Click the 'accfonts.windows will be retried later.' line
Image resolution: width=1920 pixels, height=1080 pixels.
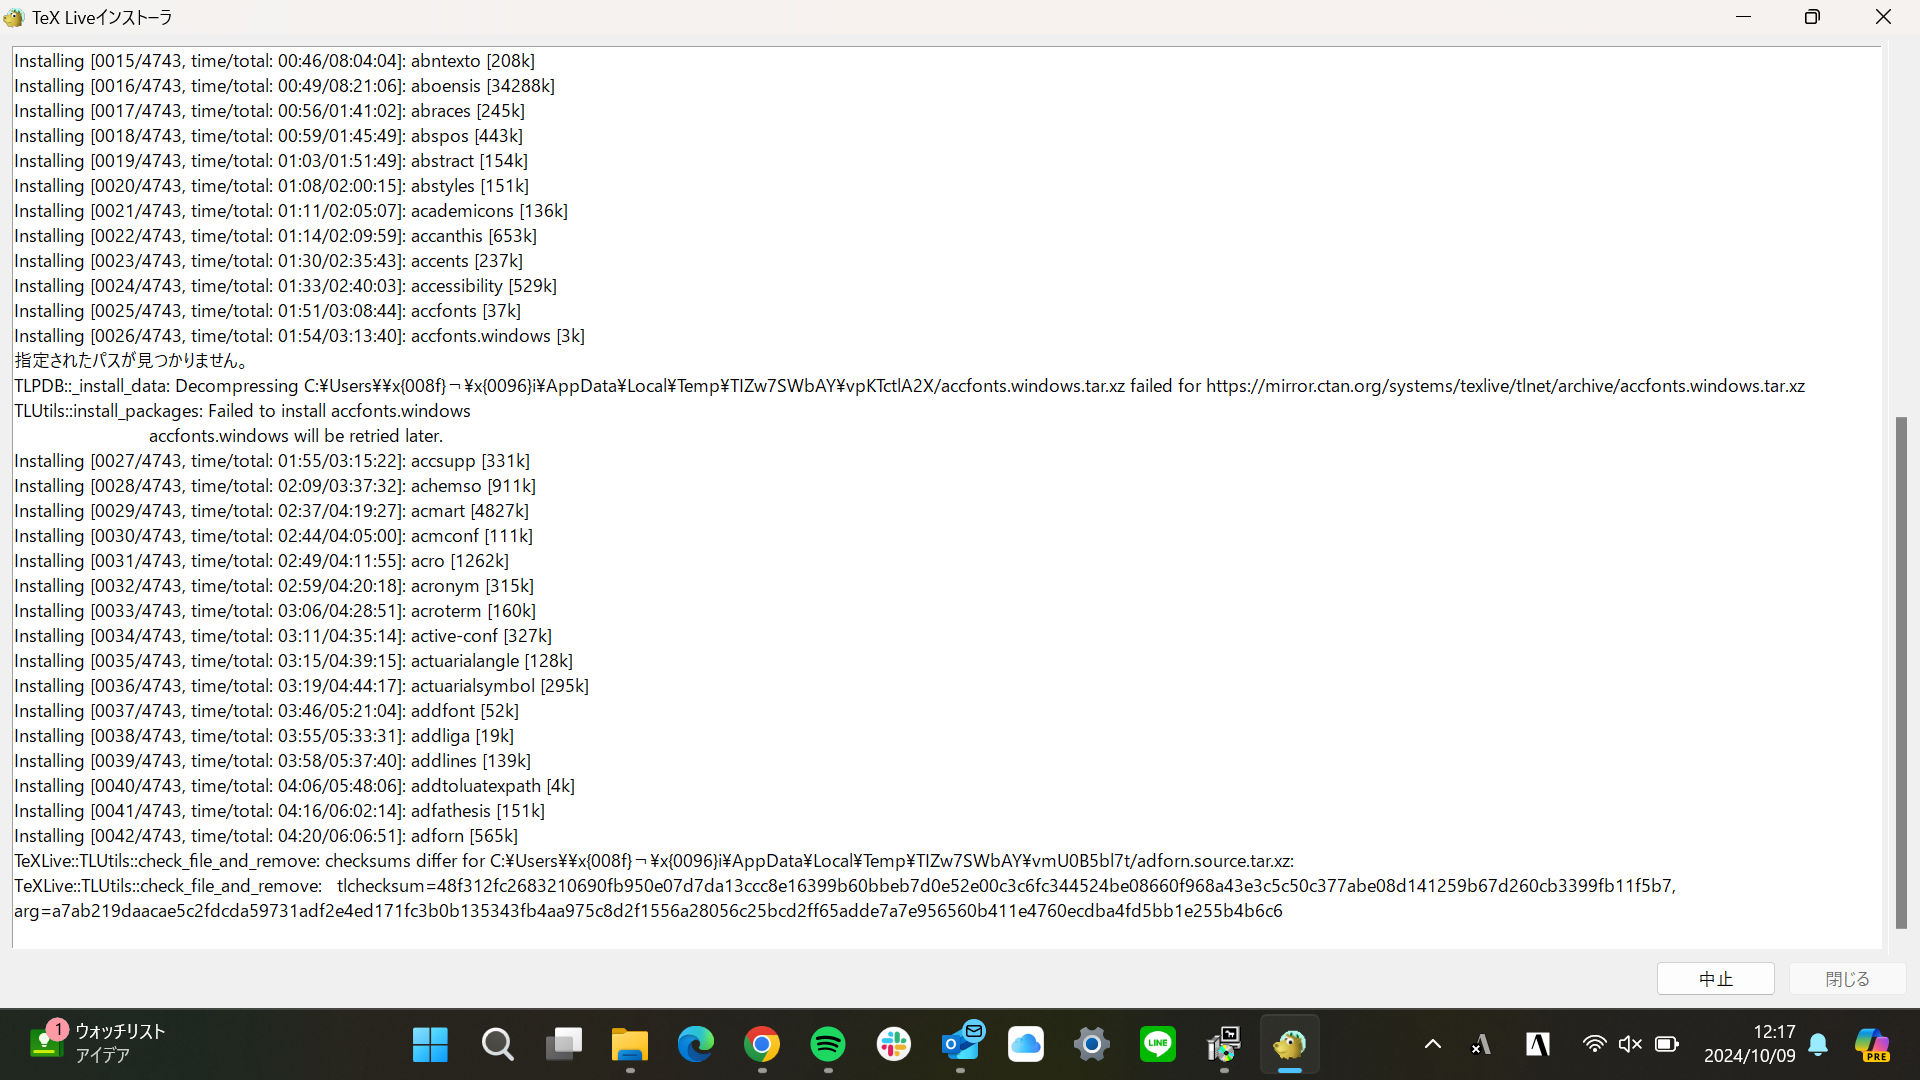click(x=296, y=436)
